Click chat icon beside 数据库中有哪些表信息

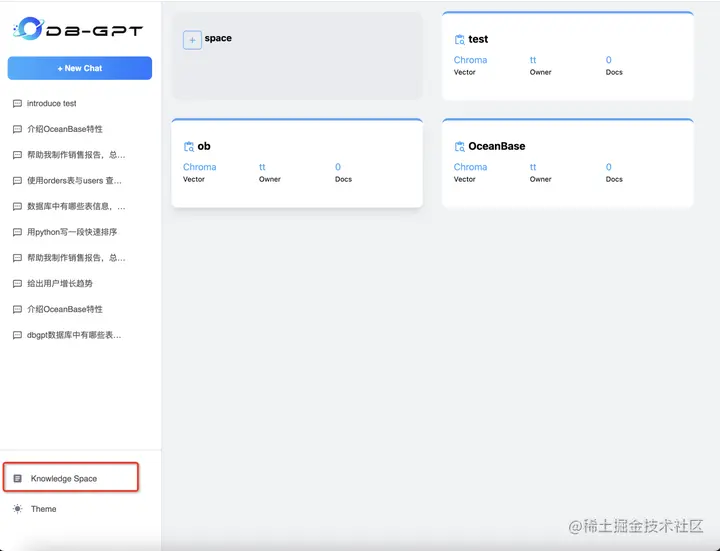[x=17, y=207]
